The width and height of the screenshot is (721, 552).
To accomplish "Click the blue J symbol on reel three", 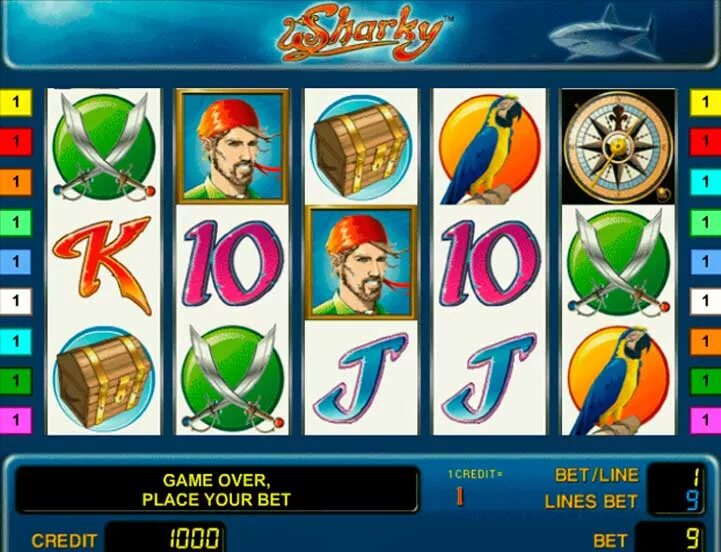I will click(361, 377).
